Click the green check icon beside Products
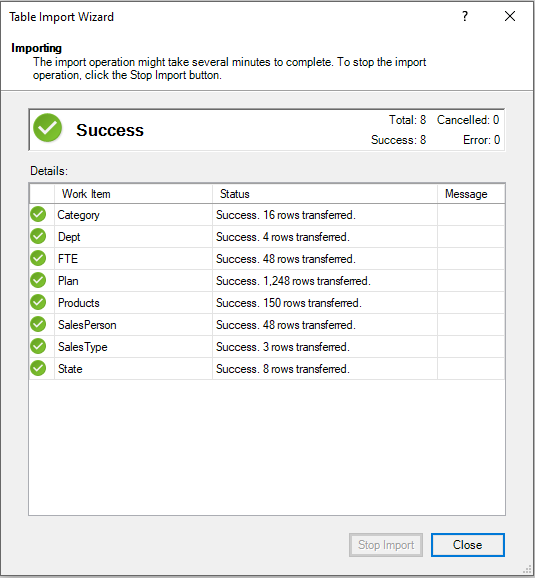Image resolution: width=535 pixels, height=578 pixels. 38,302
